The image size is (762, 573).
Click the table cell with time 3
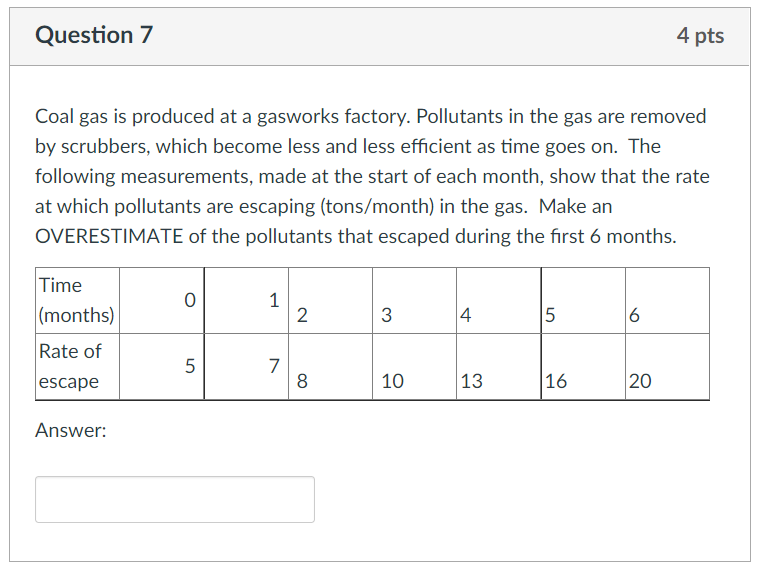click(x=415, y=300)
